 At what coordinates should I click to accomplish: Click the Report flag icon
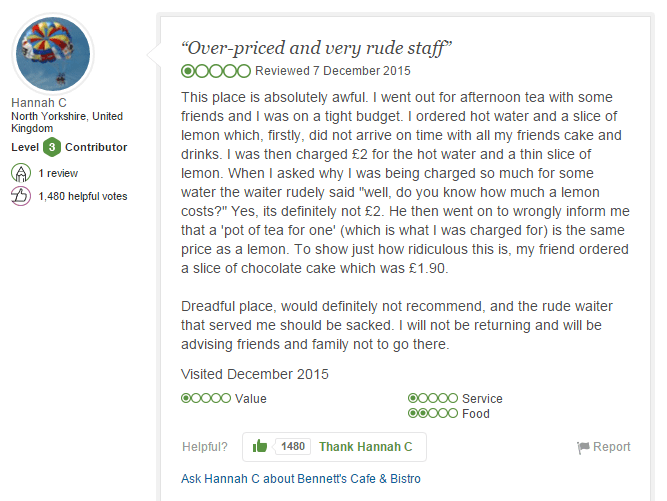pyautogui.click(x=584, y=447)
